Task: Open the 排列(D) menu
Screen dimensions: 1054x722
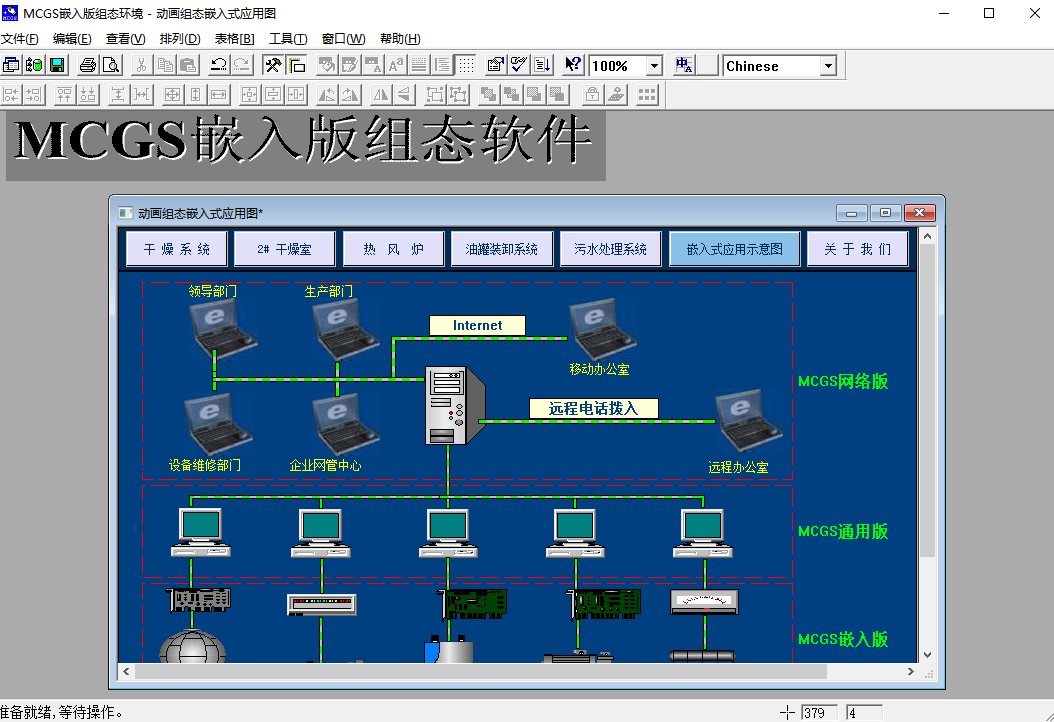Action: (180, 39)
